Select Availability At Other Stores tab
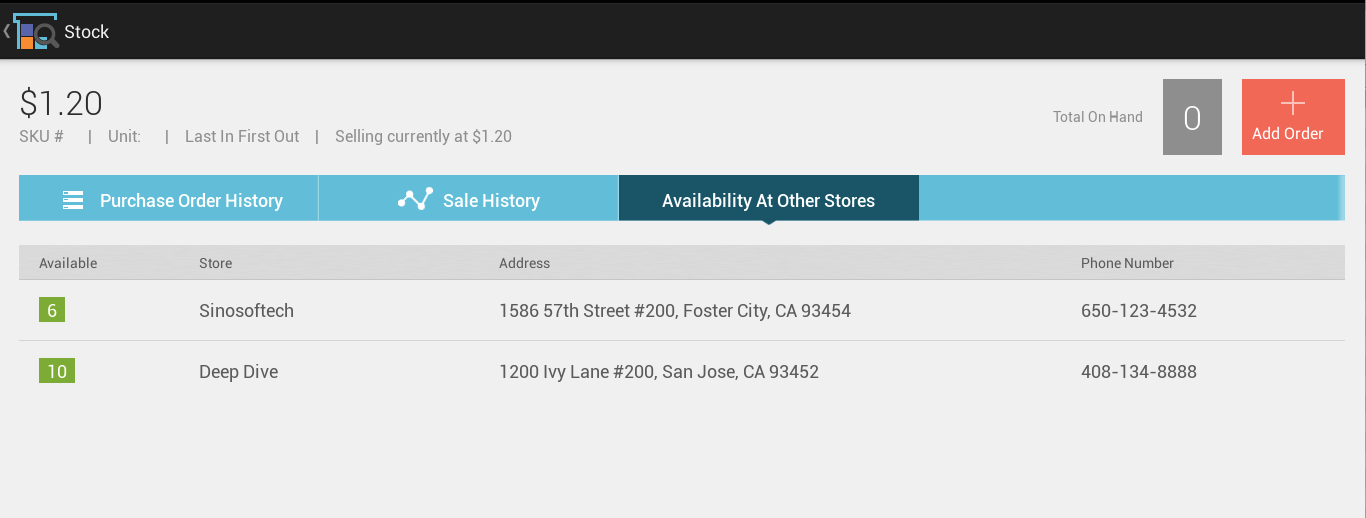The image size is (1366, 518). point(769,198)
